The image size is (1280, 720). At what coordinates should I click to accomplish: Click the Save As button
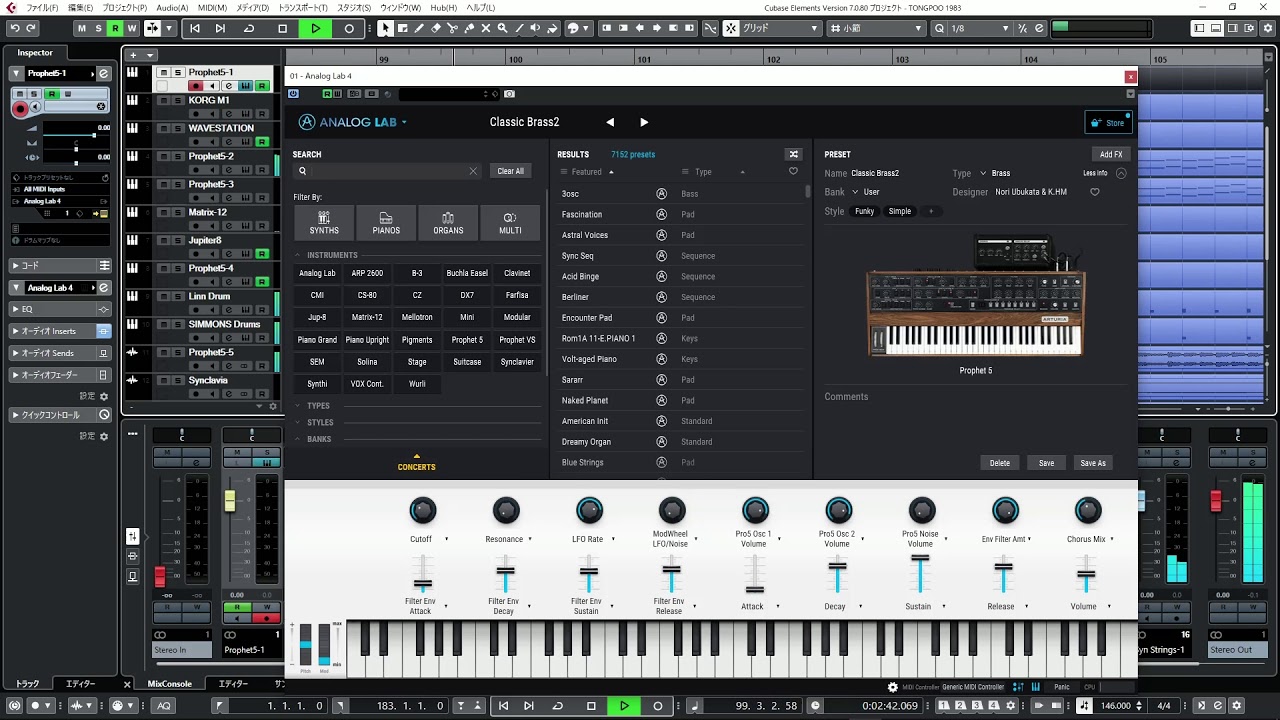[1093, 463]
